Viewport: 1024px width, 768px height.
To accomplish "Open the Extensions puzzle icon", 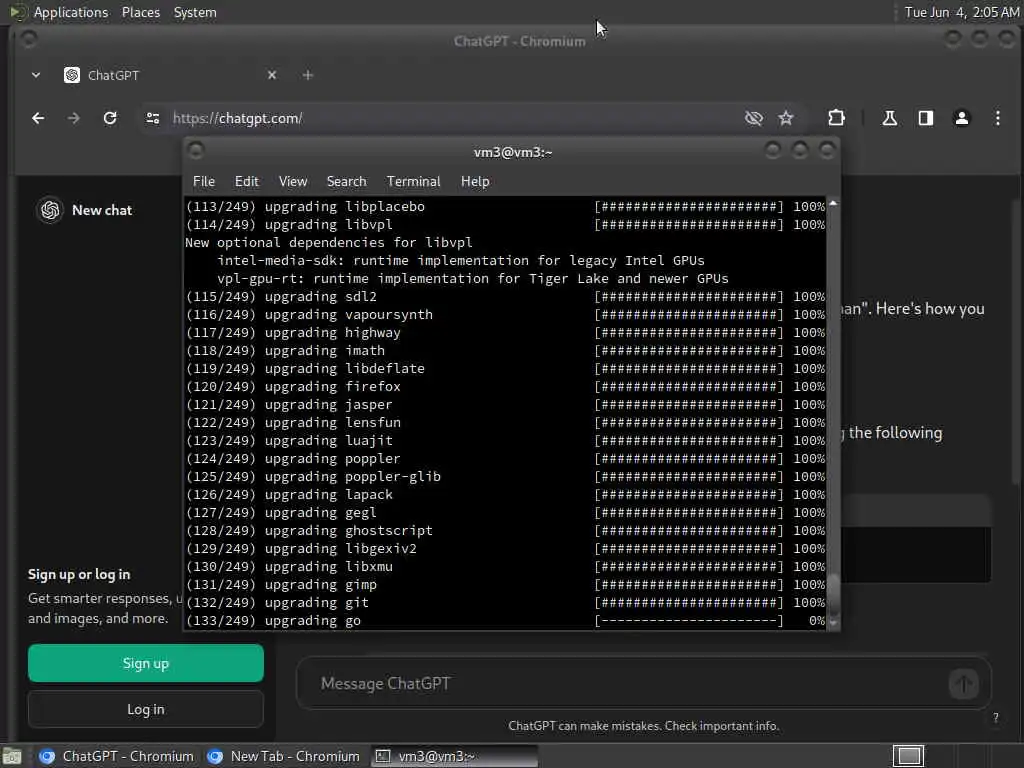I will 837,118.
